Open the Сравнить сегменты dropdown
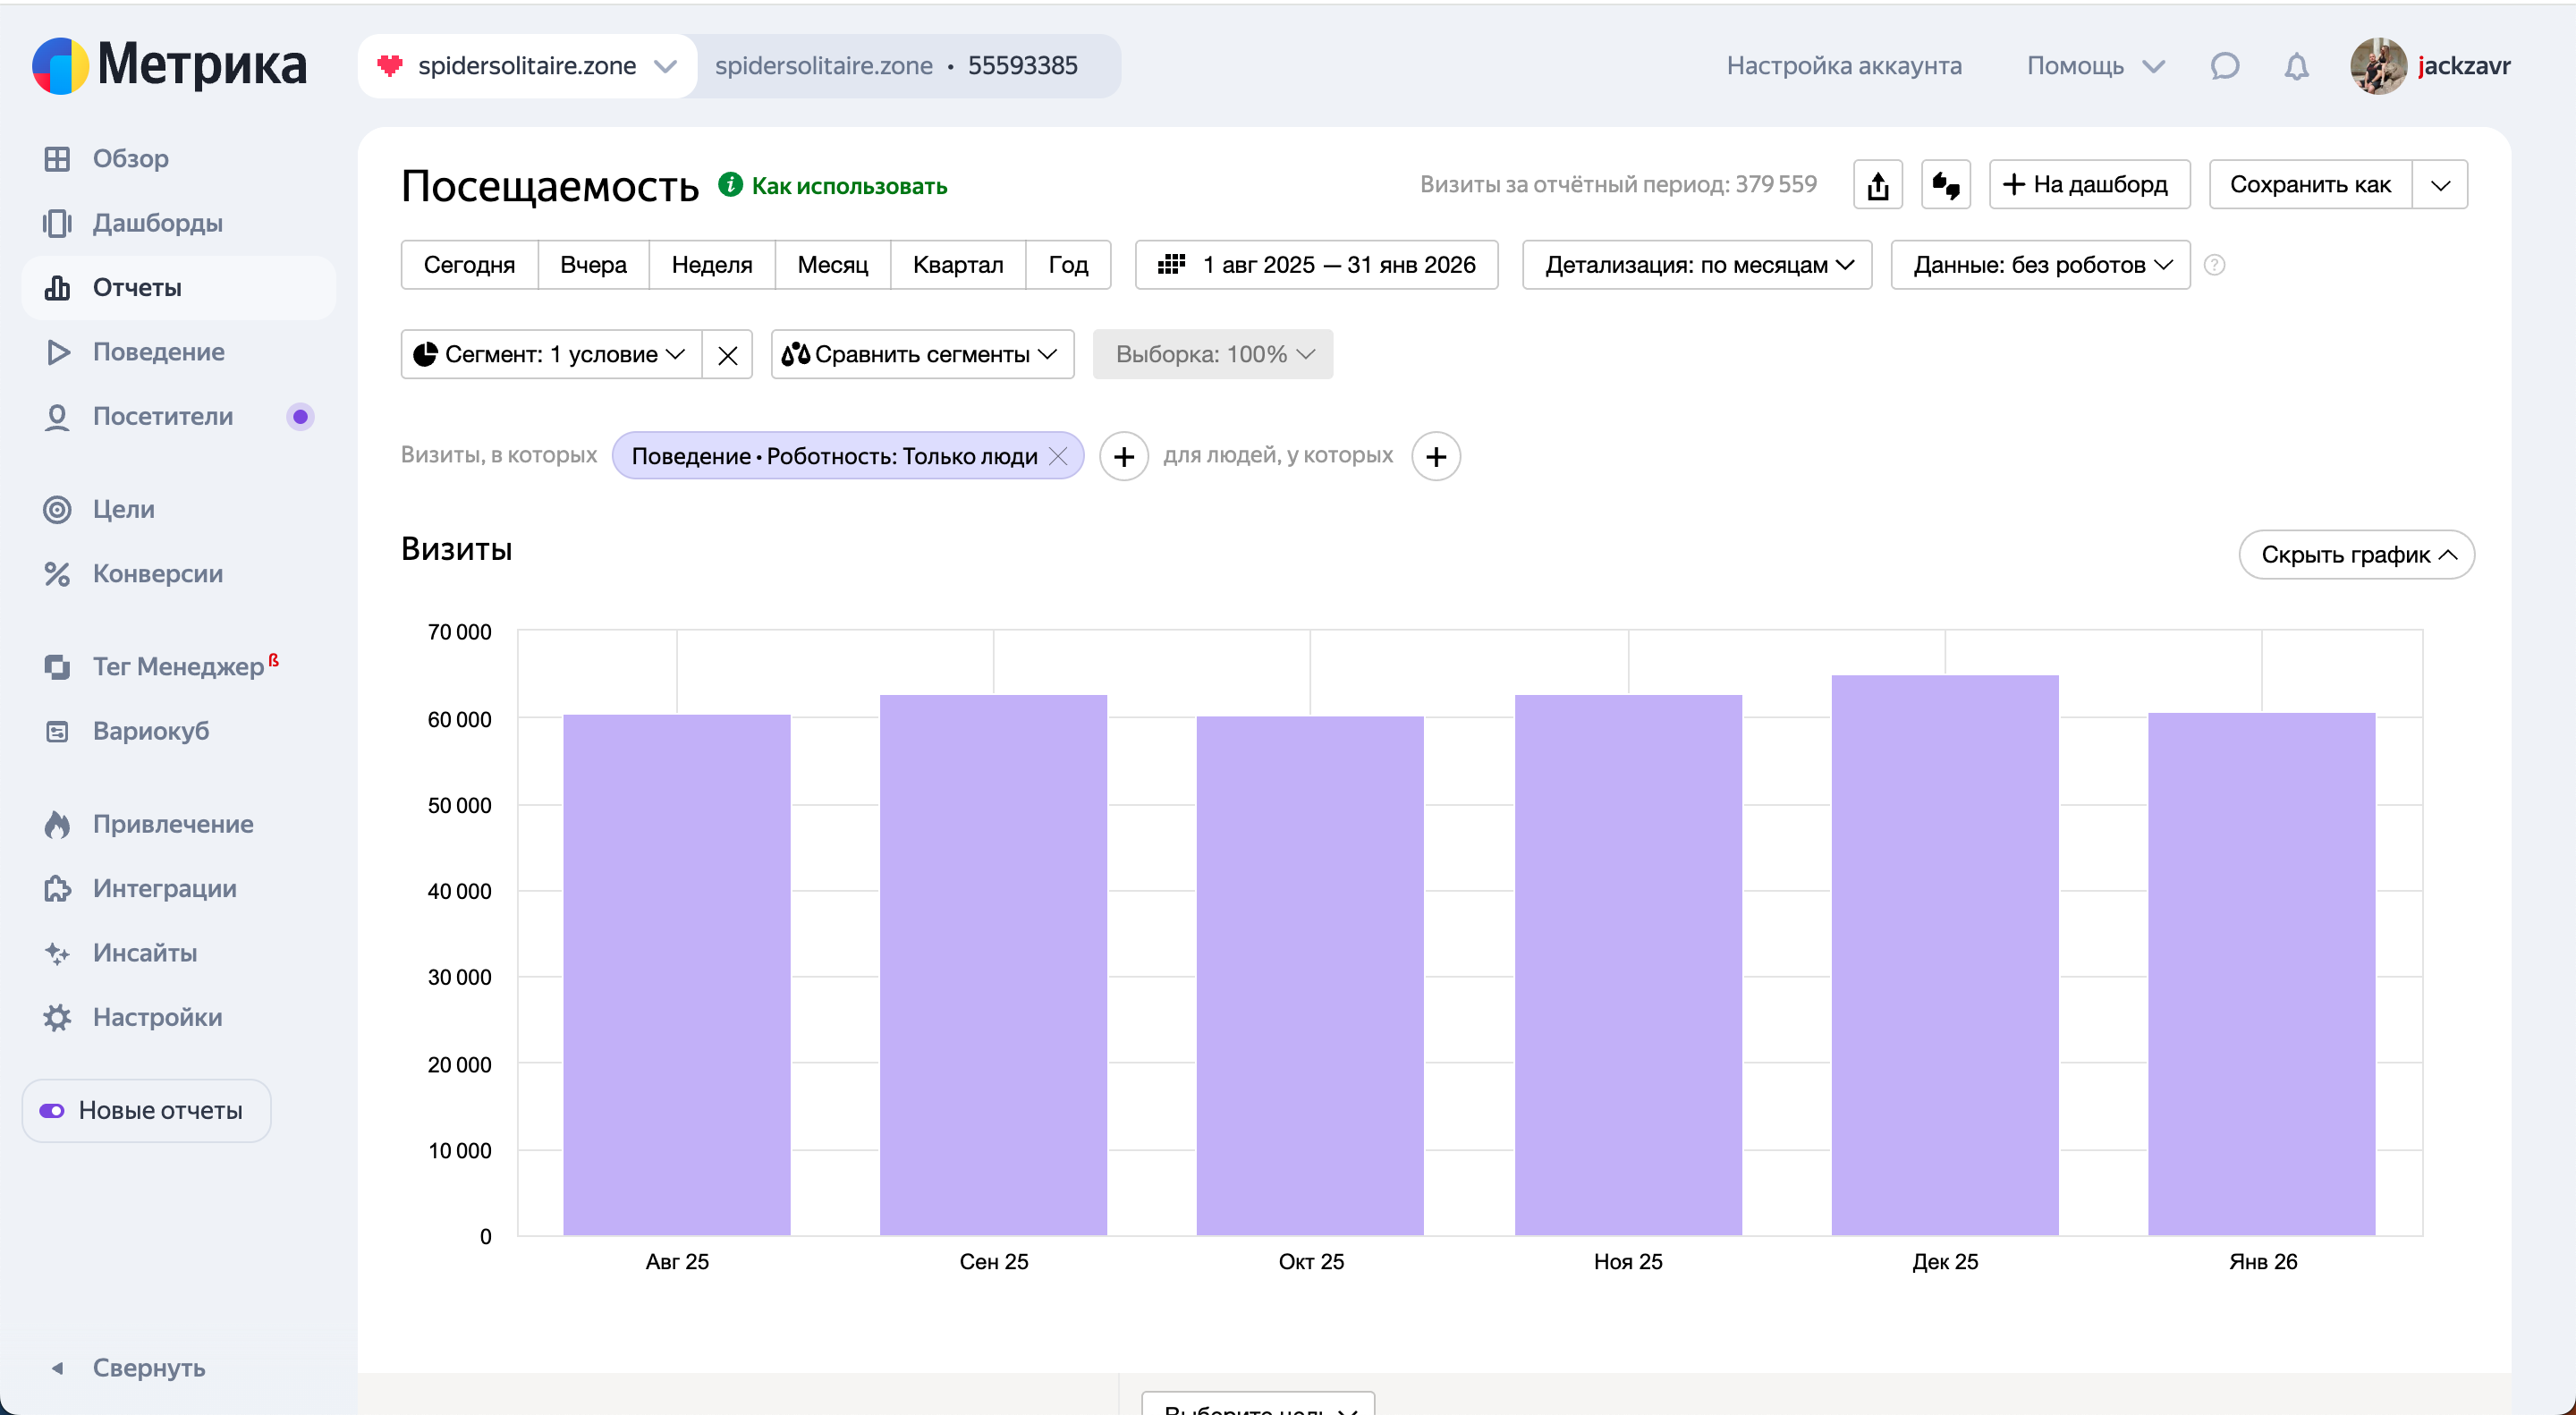2576x1415 pixels. tap(922, 355)
